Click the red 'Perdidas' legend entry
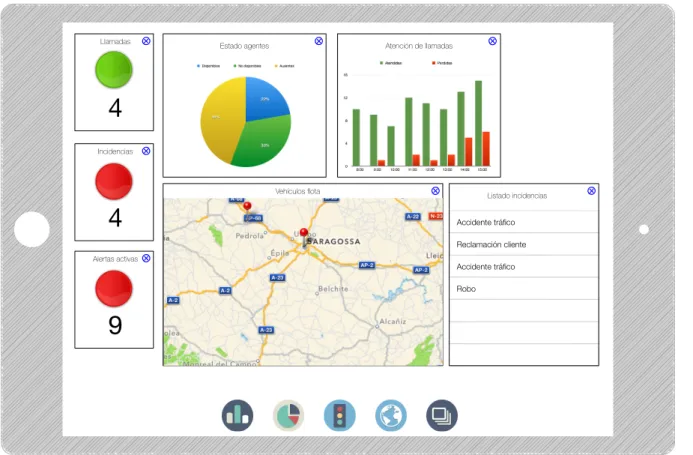693x455 pixels. [x=442, y=63]
